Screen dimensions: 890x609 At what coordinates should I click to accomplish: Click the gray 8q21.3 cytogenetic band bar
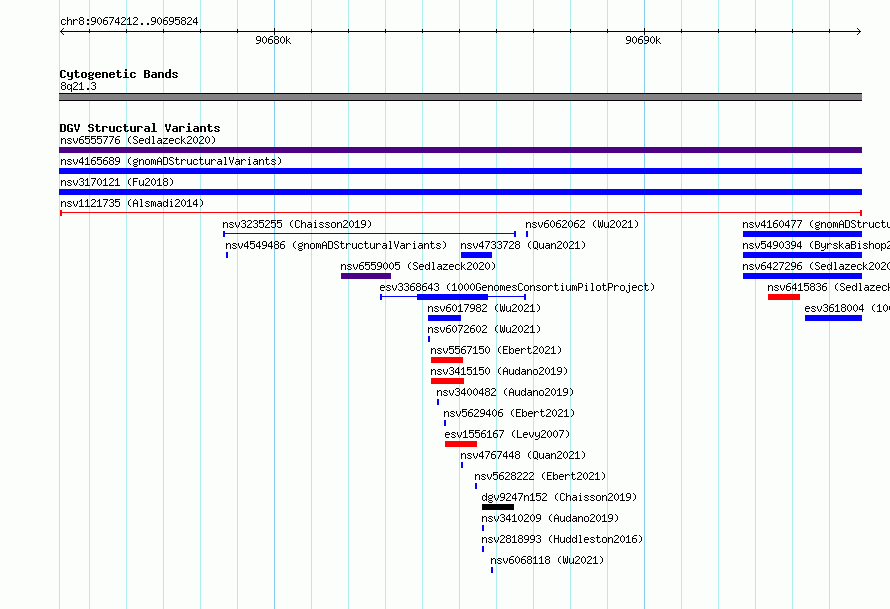coord(460,97)
